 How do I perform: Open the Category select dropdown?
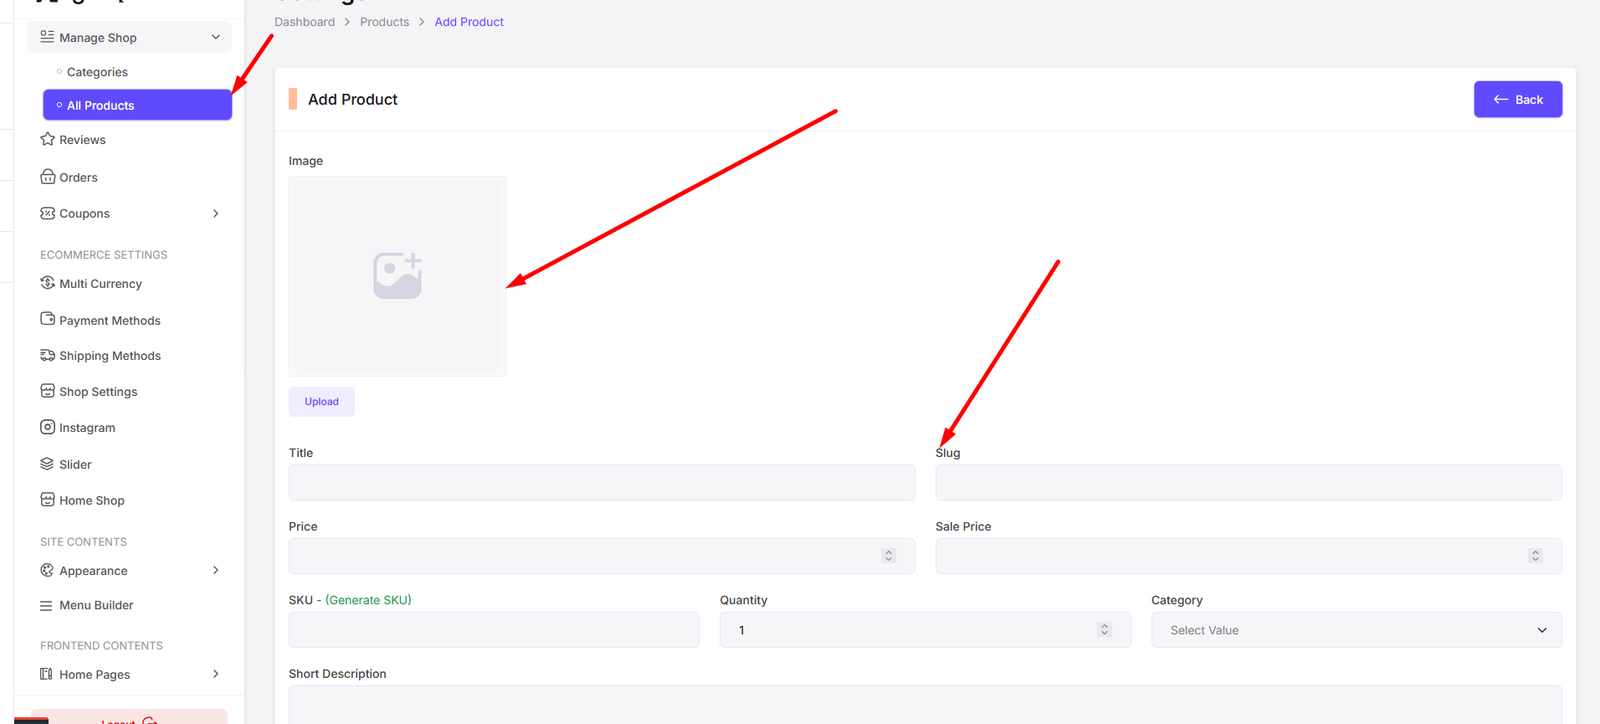pyautogui.click(x=1355, y=630)
